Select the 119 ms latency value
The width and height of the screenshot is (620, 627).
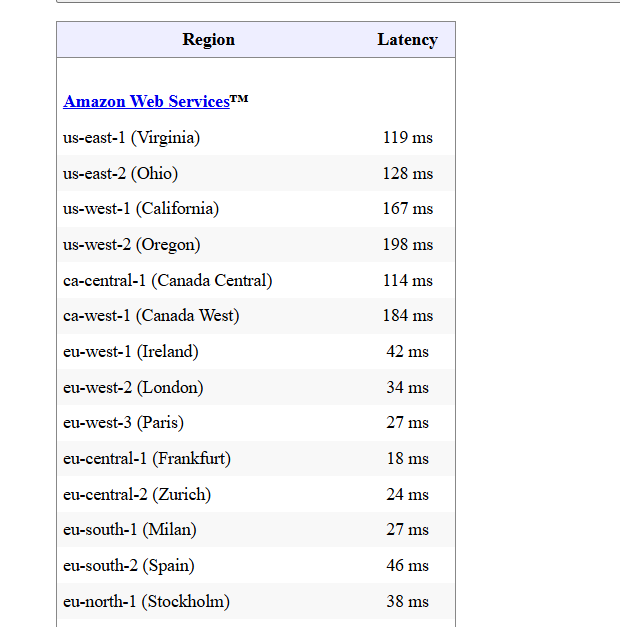point(408,138)
